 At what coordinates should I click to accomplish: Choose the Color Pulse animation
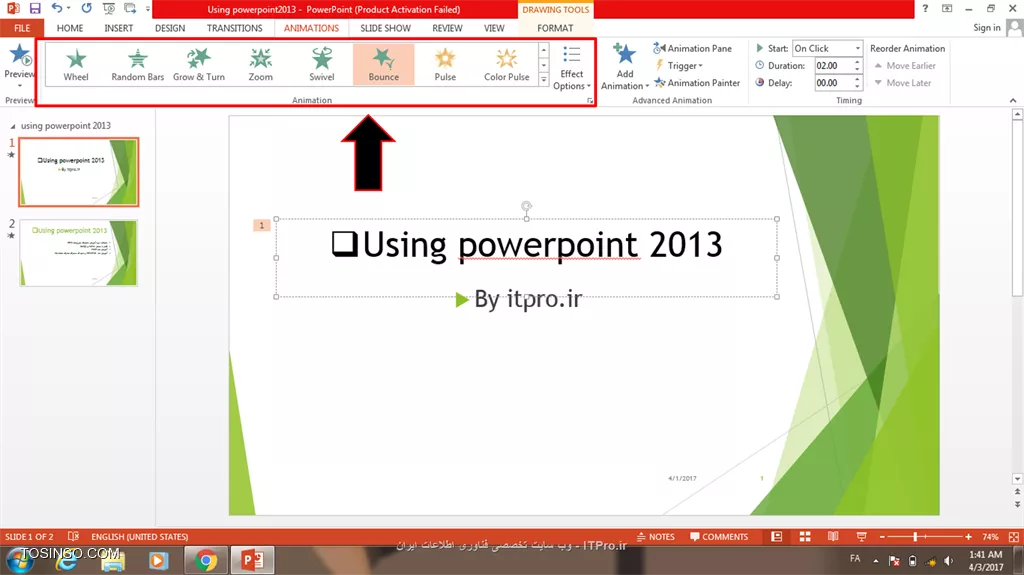(x=506, y=65)
